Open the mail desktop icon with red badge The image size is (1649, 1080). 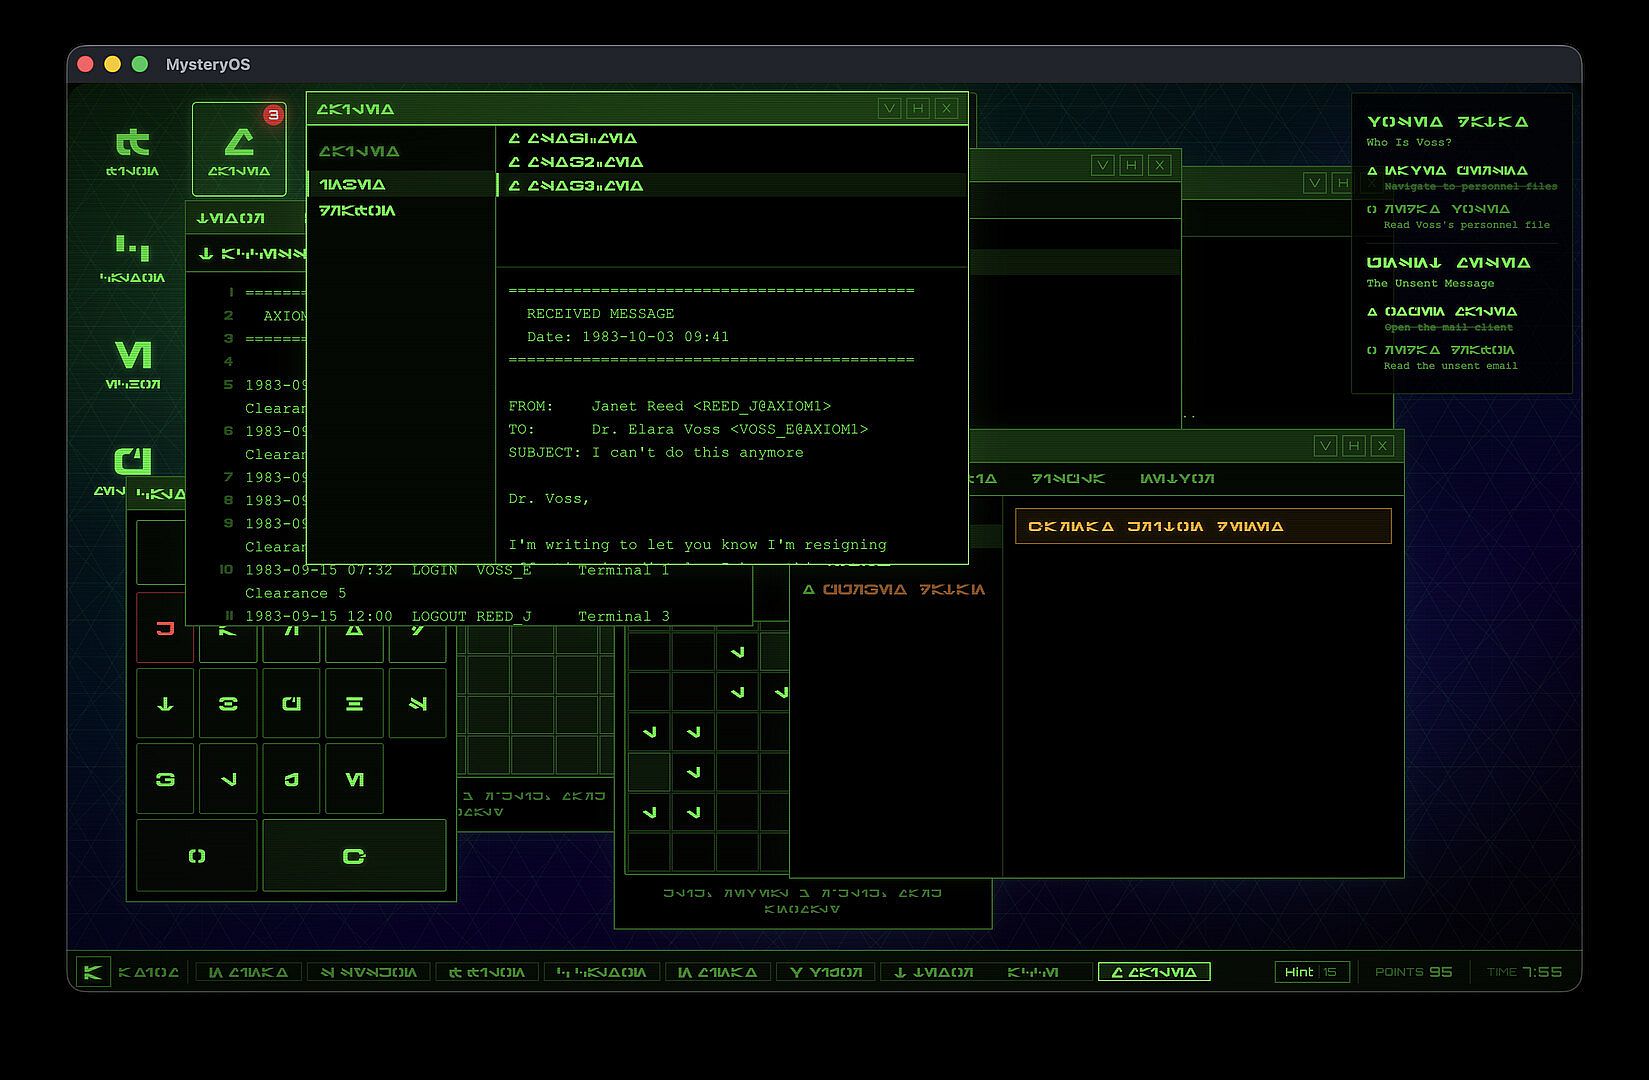tap(239, 148)
